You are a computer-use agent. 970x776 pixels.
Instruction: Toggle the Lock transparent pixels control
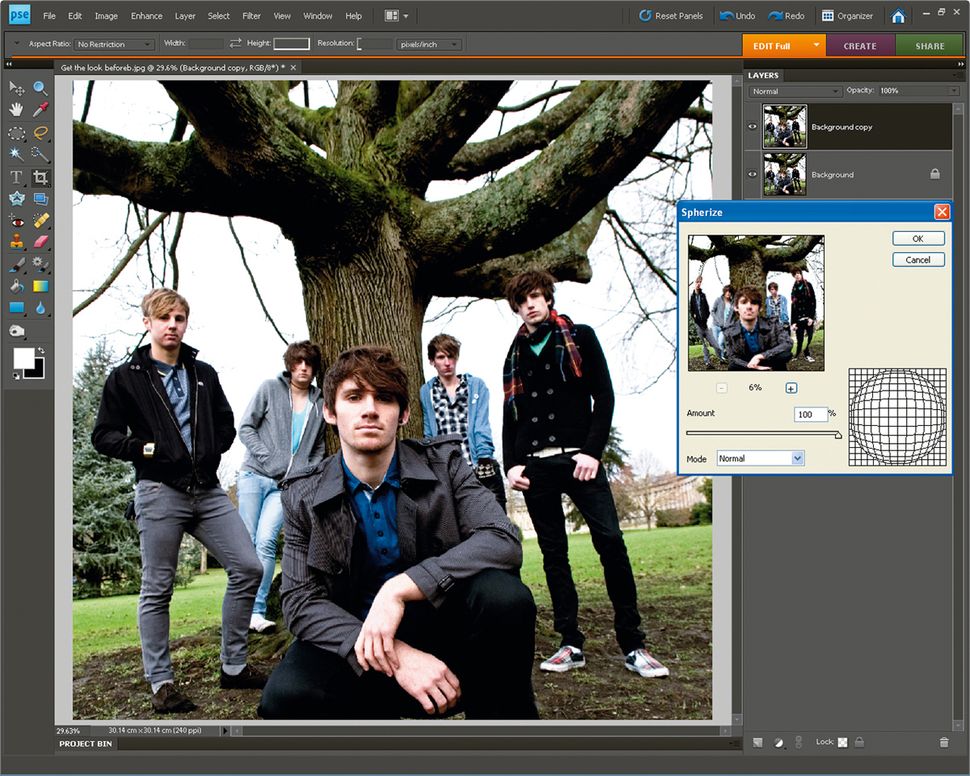pyautogui.click(x=842, y=742)
